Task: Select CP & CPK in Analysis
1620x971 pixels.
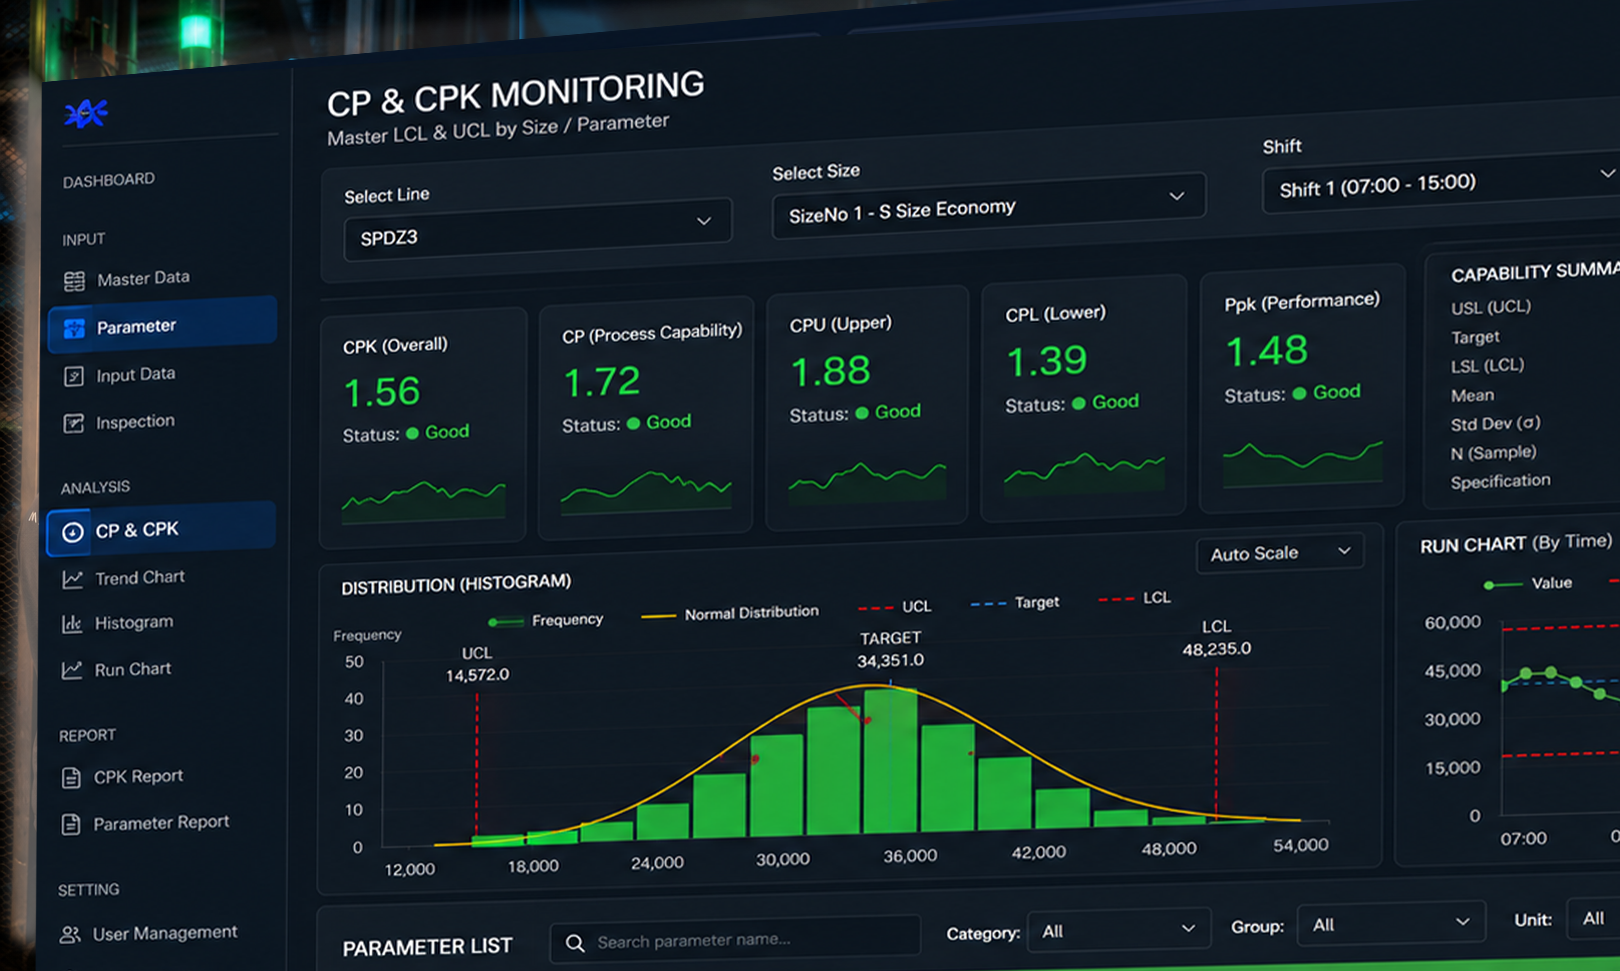Action: (161, 530)
